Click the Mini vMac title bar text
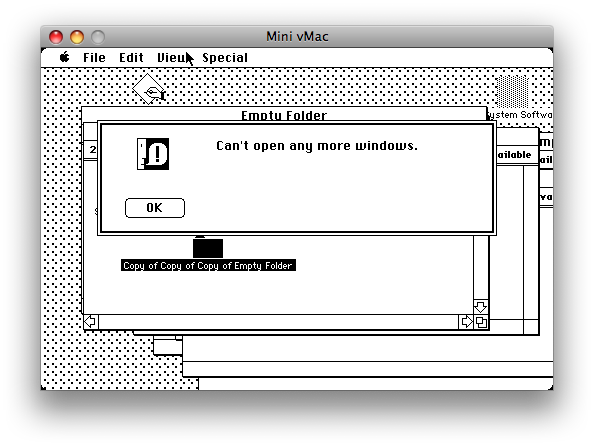Image resolution: width=594 pixels, height=446 pixels. pos(297,36)
